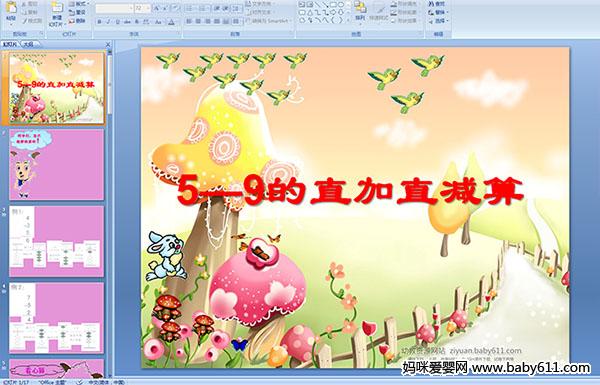
Task: Select the rectangle shape in shapes gallery
Action: [334, 4]
